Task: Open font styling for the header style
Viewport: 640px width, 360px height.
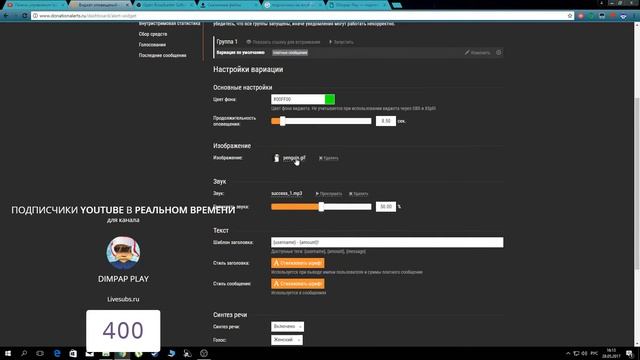Action: [x=298, y=263]
